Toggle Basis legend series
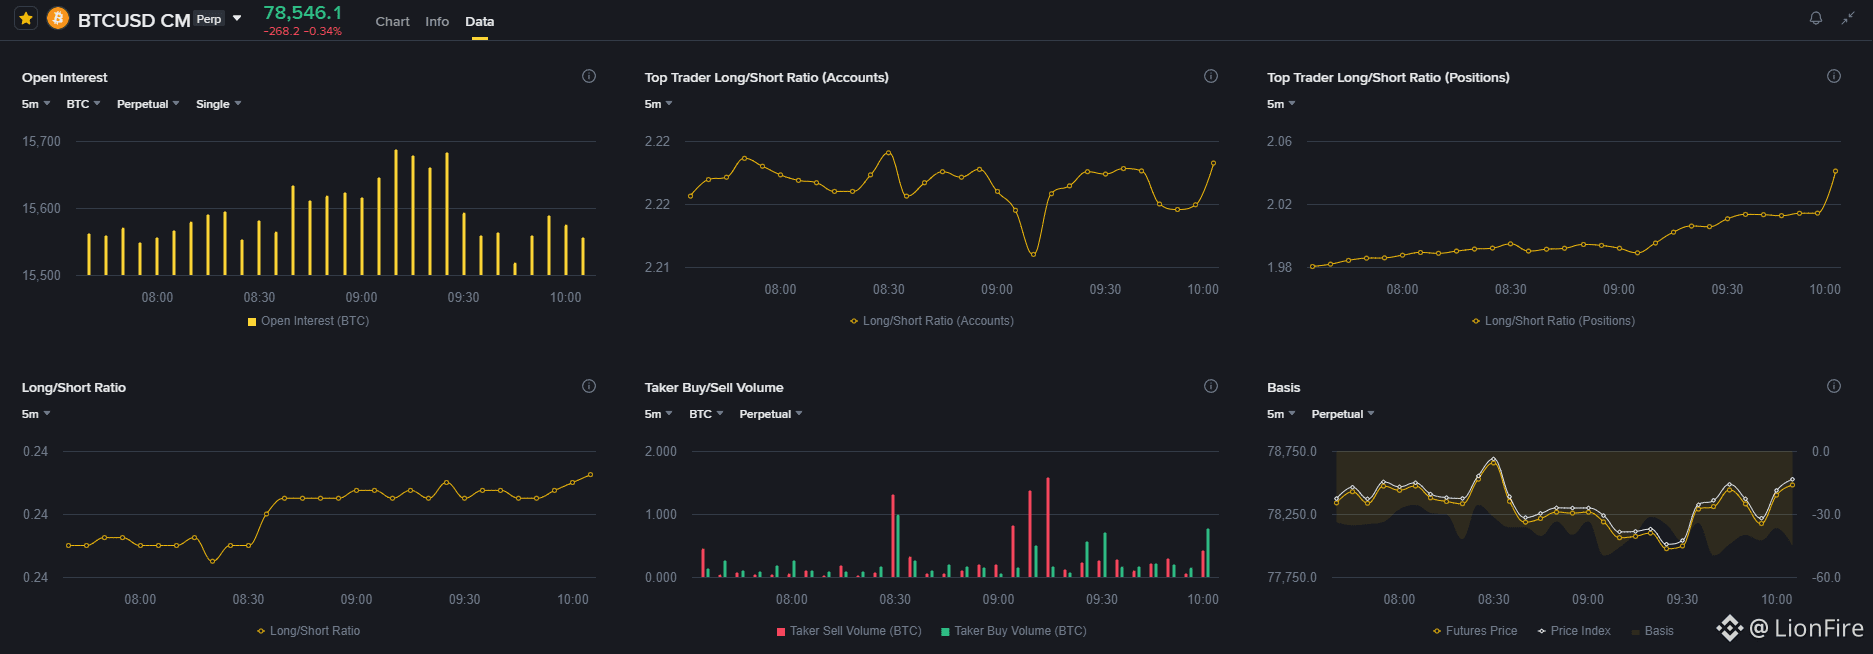The width and height of the screenshot is (1873, 654). click(1652, 631)
